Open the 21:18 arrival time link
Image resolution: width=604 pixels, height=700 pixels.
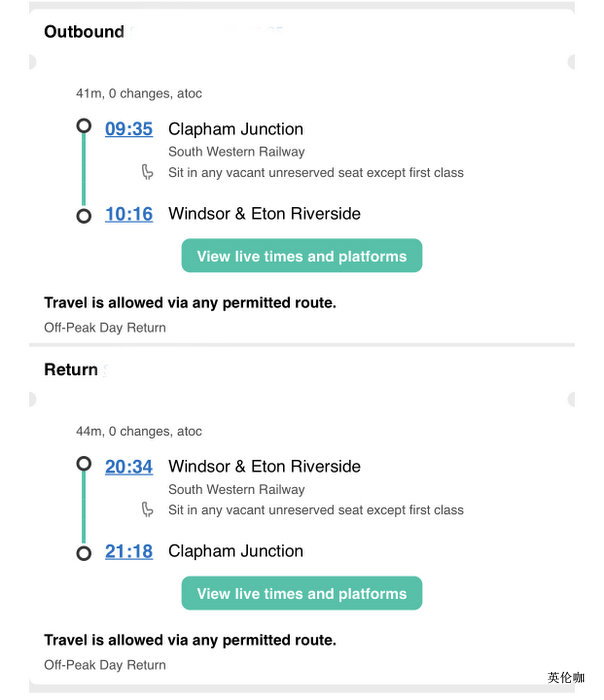coord(129,551)
